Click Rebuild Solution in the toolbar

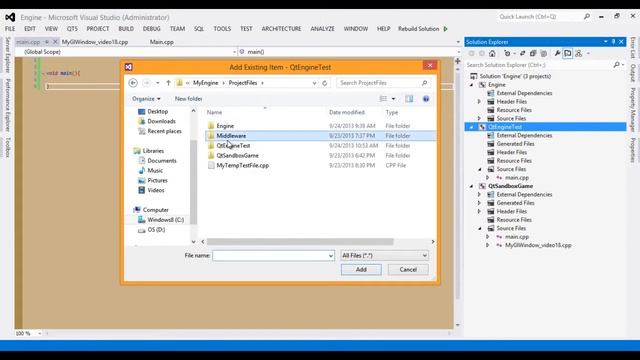(418, 29)
